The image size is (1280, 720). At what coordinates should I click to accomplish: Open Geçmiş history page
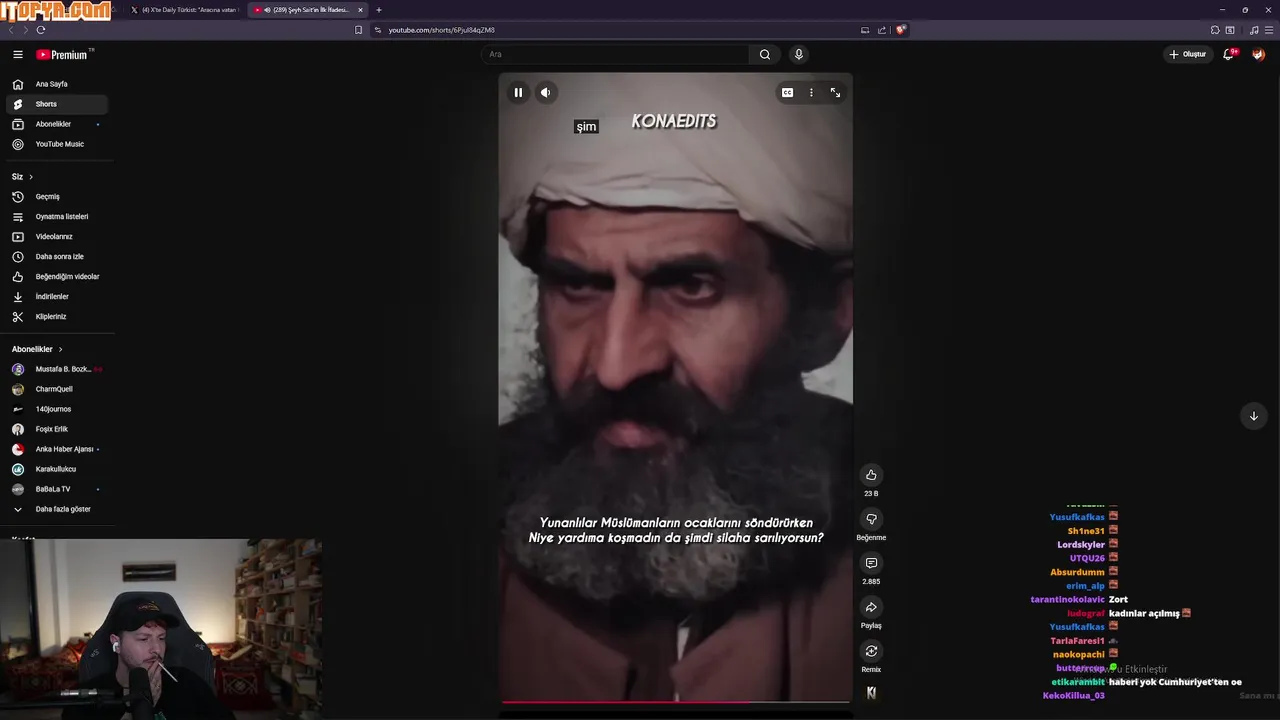pos(57,197)
